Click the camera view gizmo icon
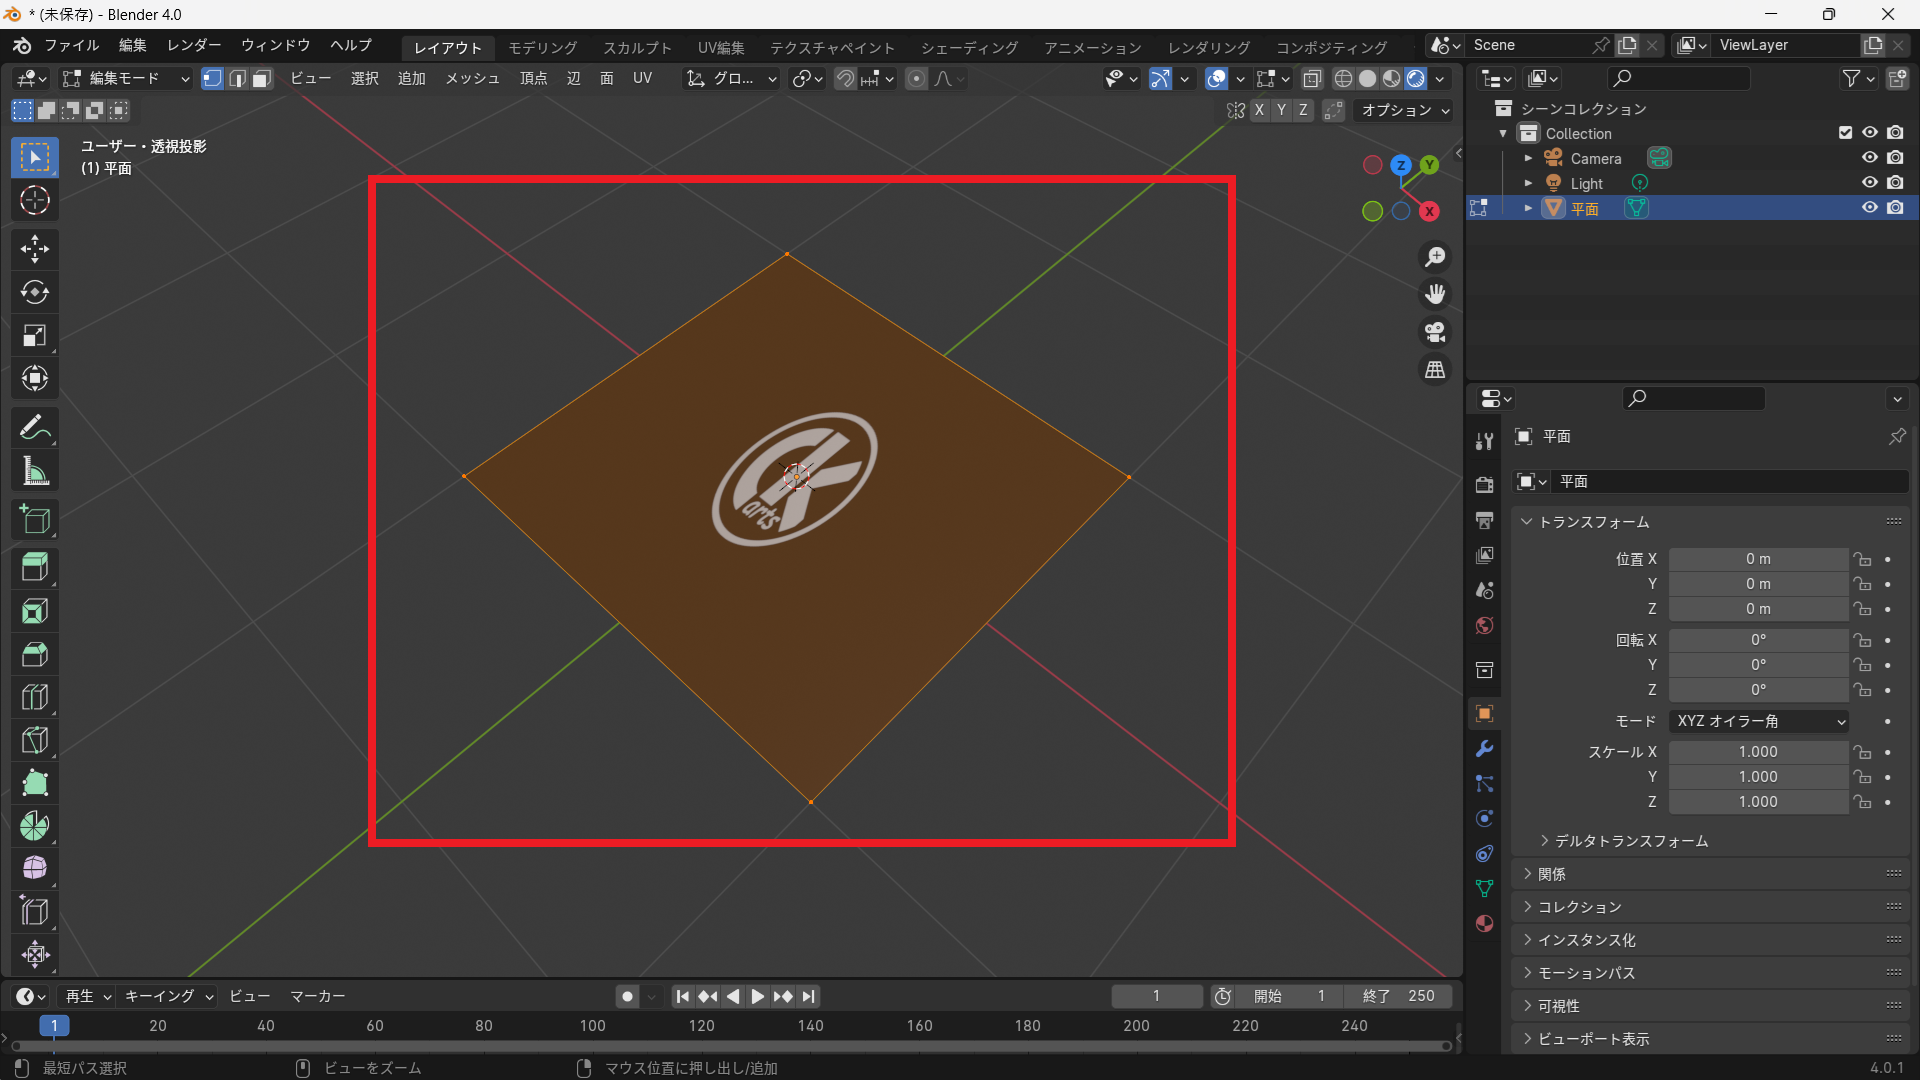The image size is (1920, 1080). (1435, 332)
